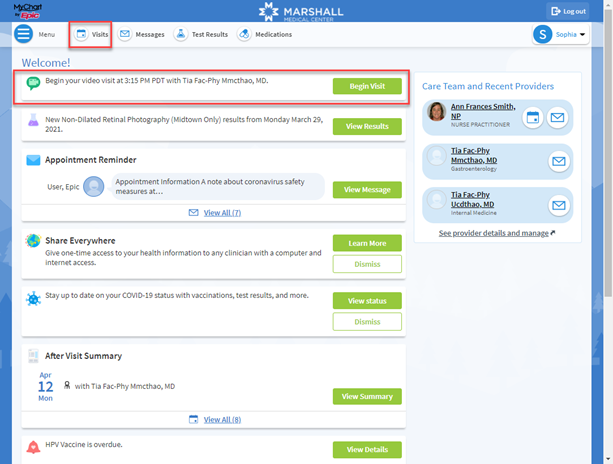Click the Care Team and Recent Providers heading
This screenshot has width=613, height=464.
pos(488,86)
